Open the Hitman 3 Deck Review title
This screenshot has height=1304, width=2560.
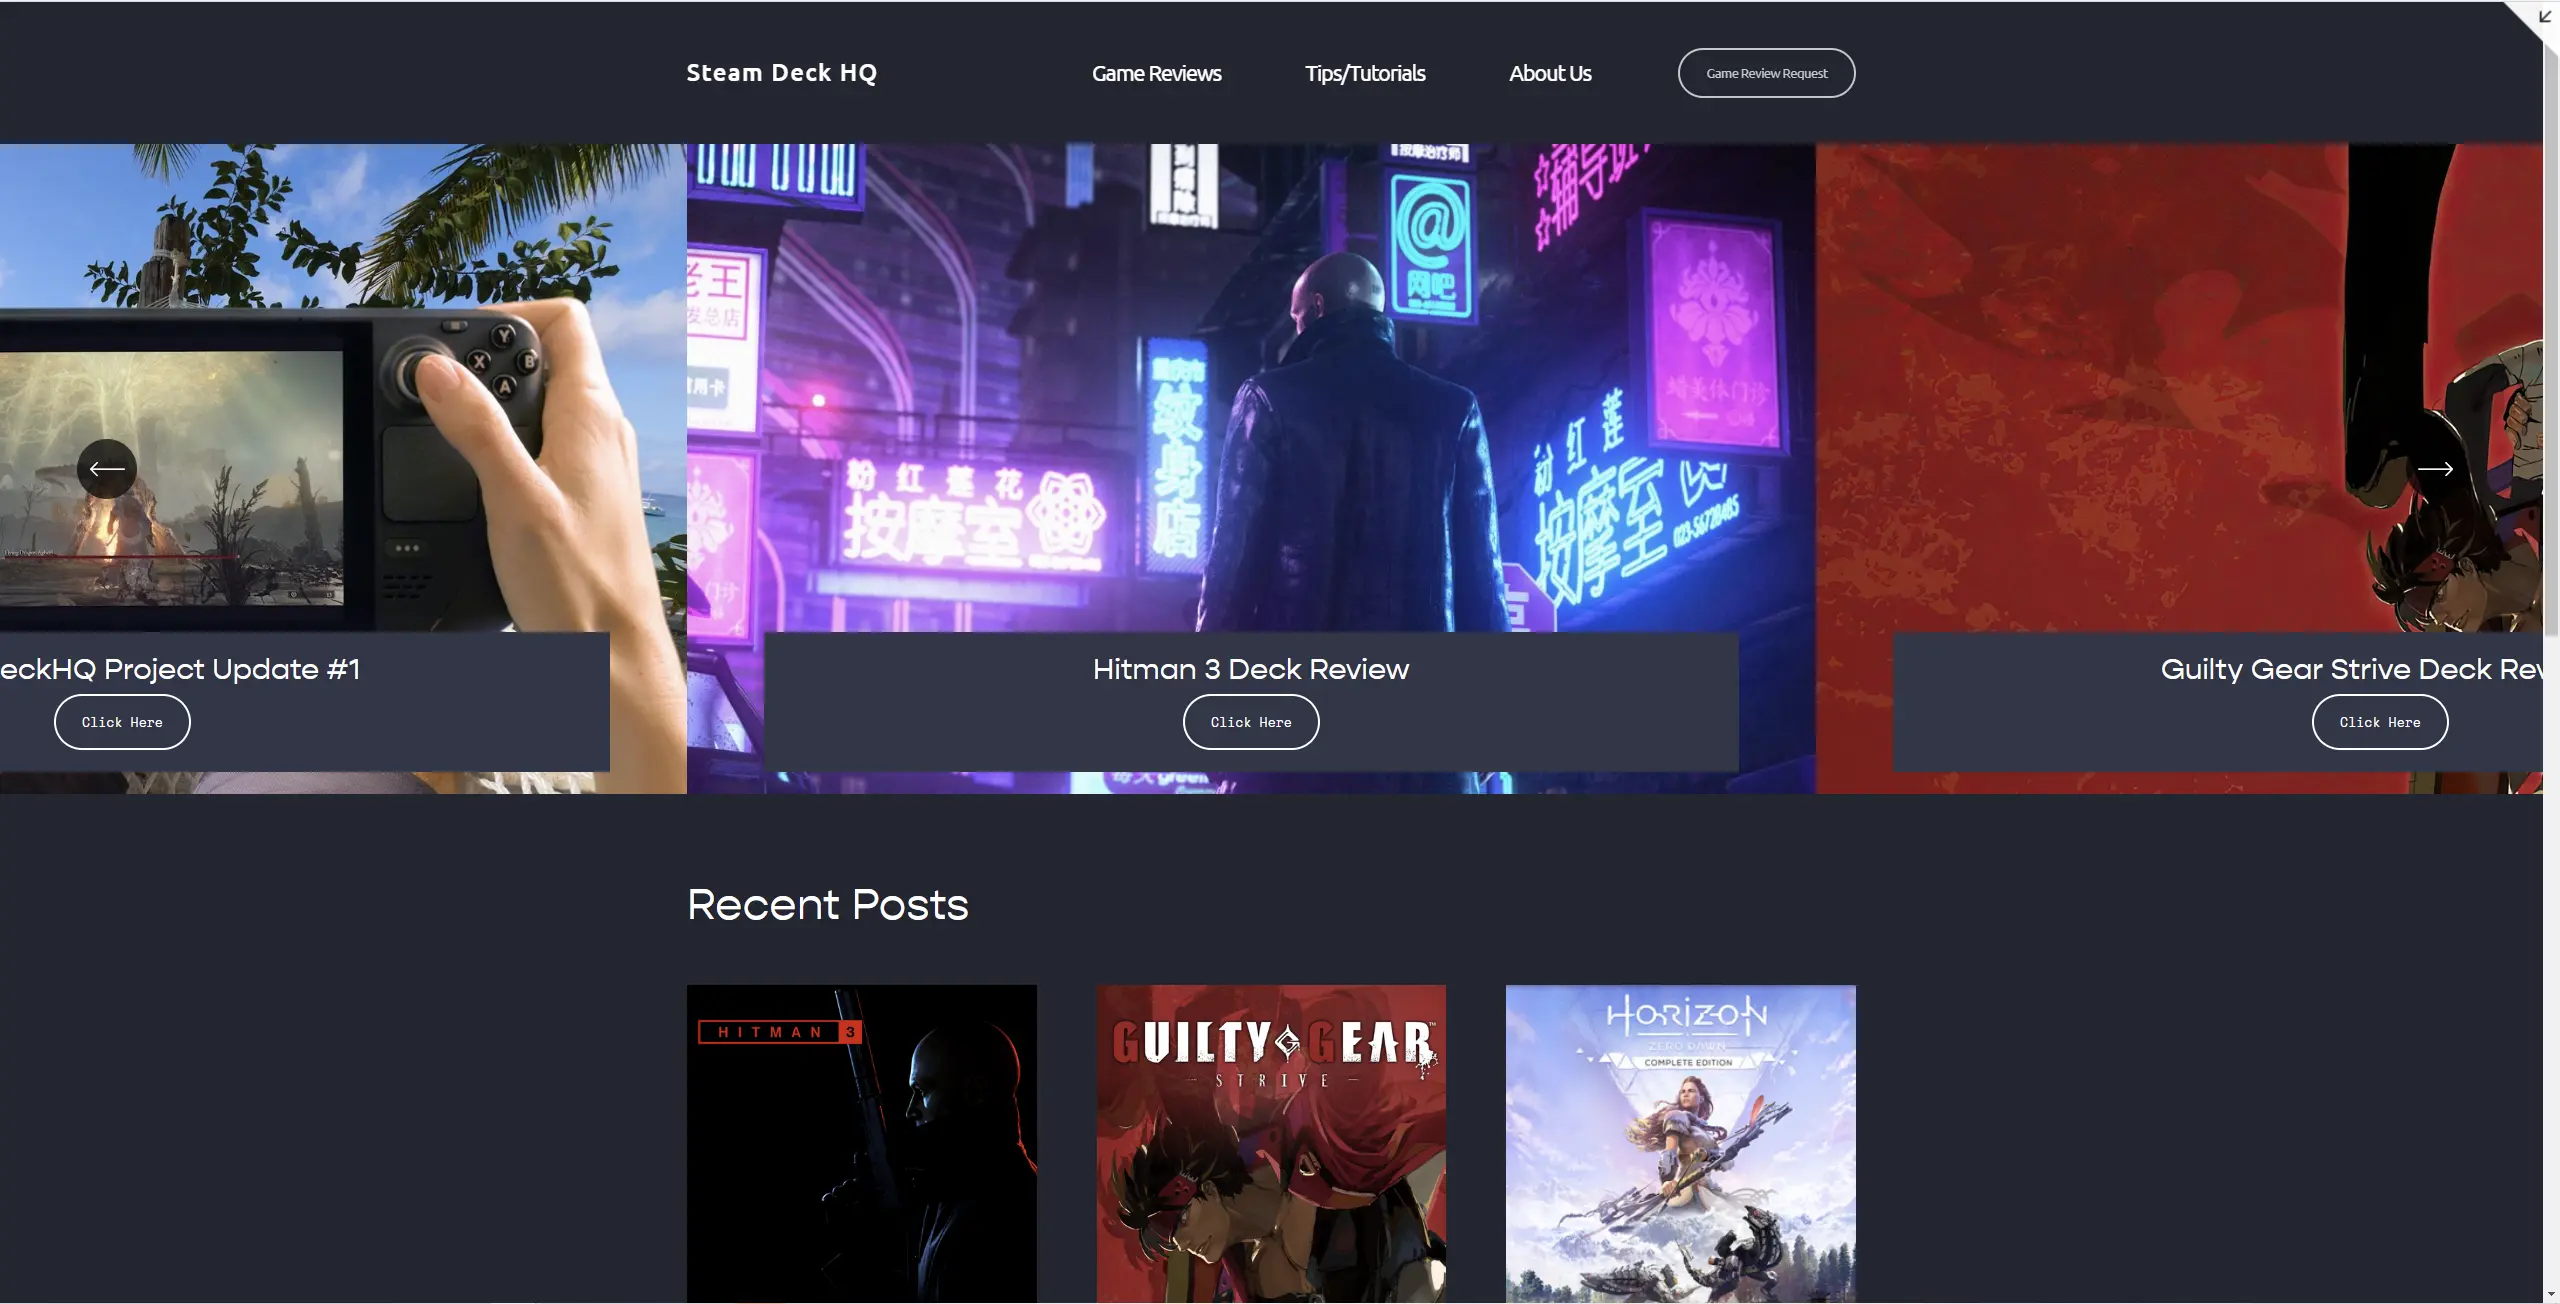tap(1251, 669)
